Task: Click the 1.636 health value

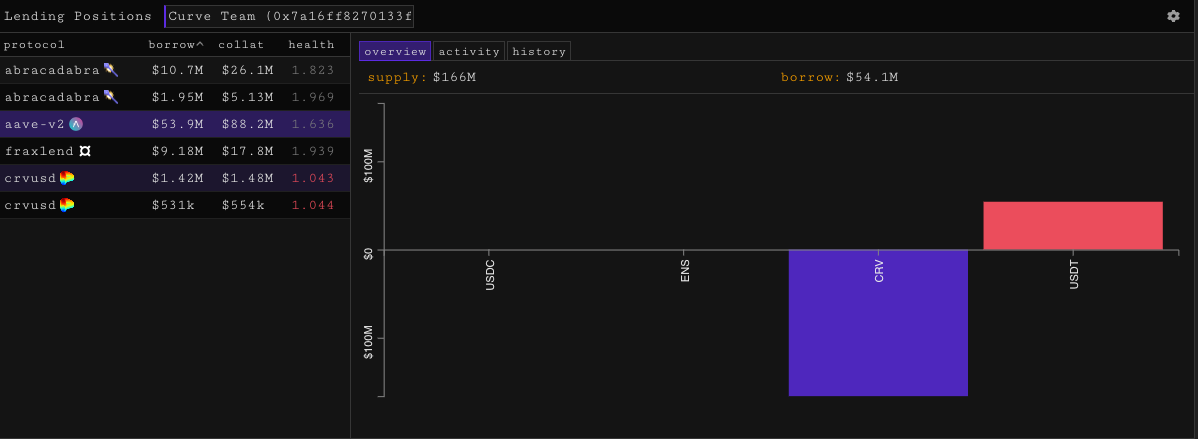Action: (312, 124)
